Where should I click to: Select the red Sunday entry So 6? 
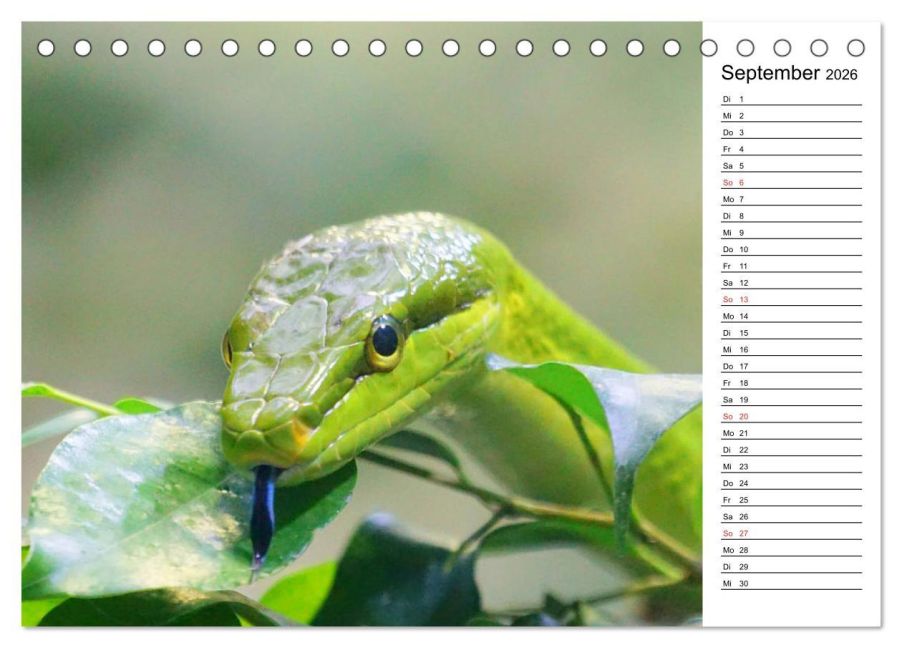[x=734, y=183]
